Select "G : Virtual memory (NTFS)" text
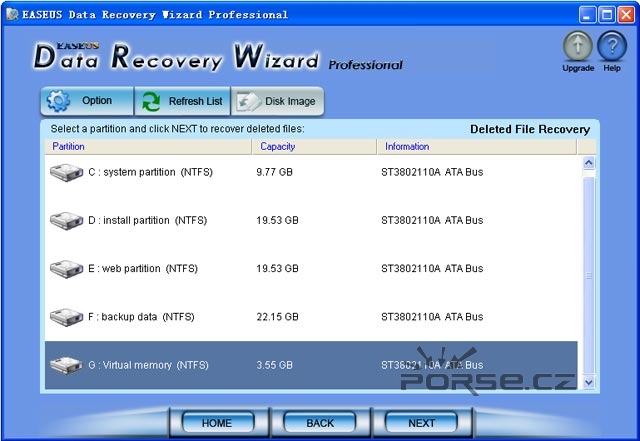 point(148,365)
